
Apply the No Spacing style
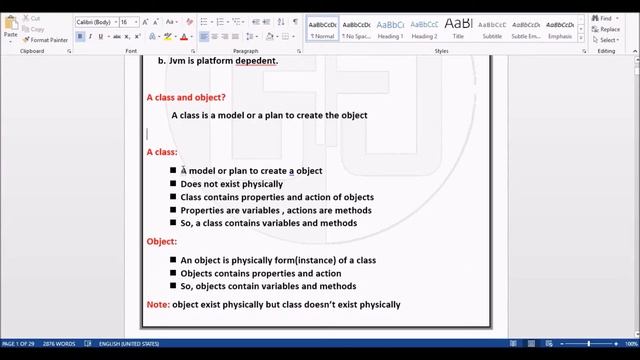coord(356,29)
